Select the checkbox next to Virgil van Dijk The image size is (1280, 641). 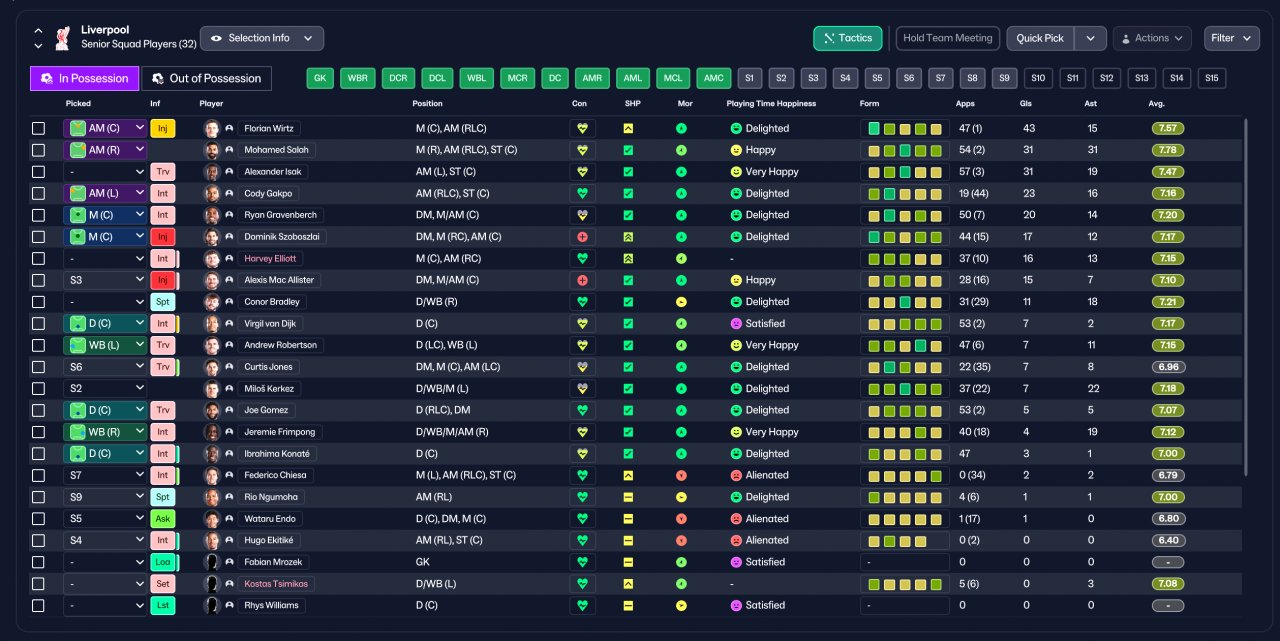38,324
